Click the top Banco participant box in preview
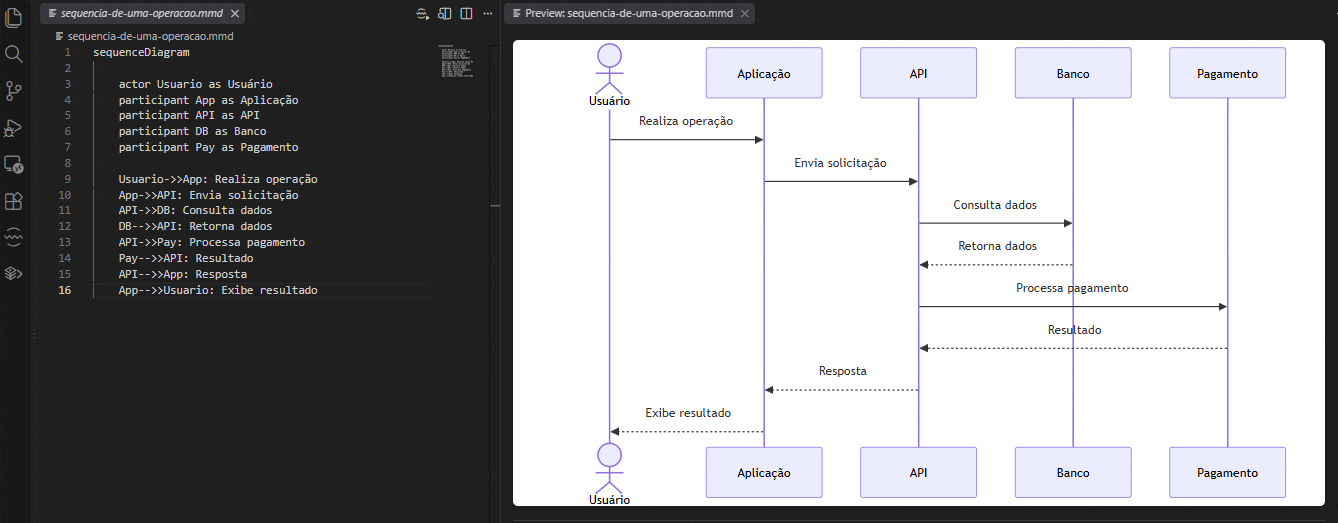The height and width of the screenshot is (523, 1338). tap(1073, 73)
